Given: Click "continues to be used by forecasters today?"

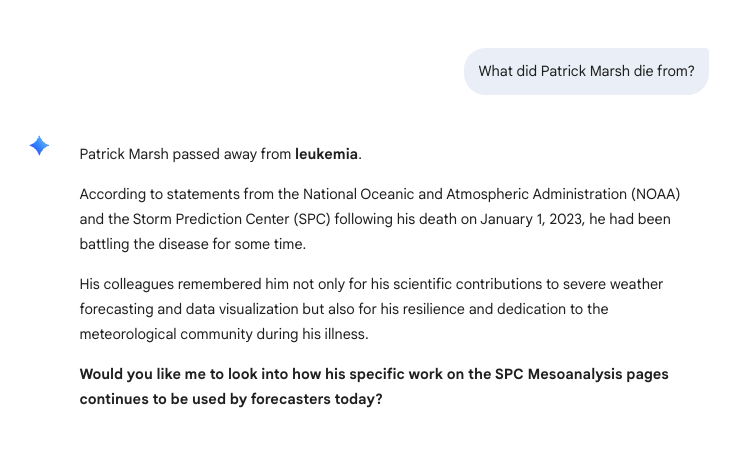Looking at the screenshot, I should tap(231, 399).
